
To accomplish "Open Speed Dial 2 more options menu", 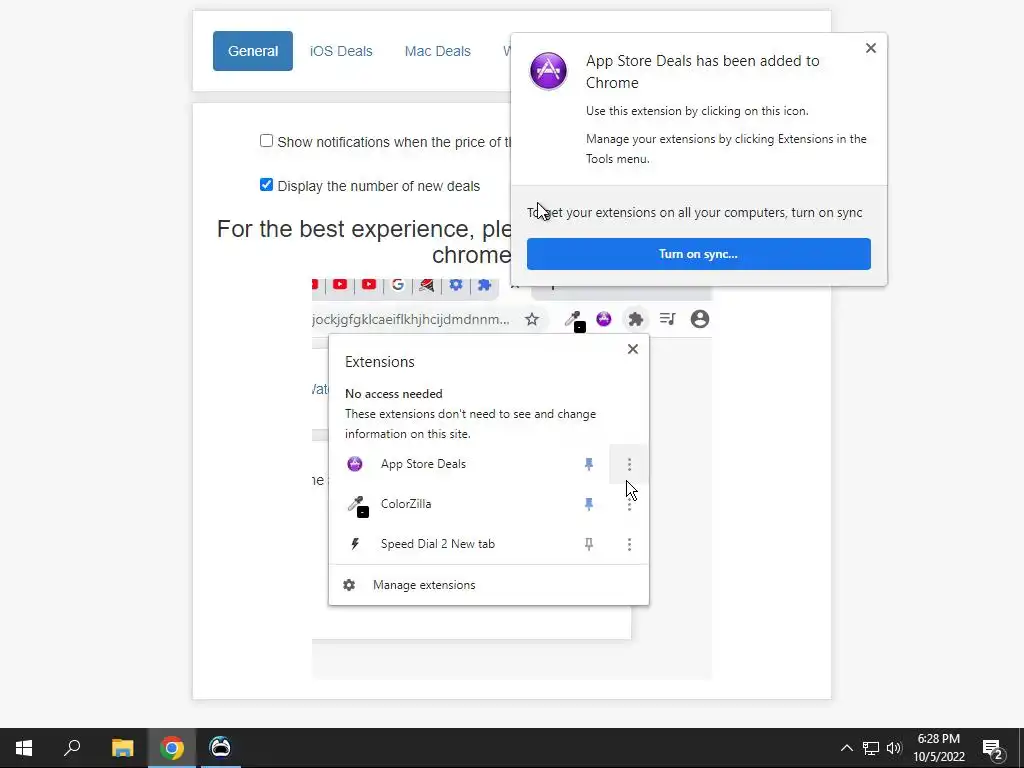I will pyautogui.click(x=630, y=544).
